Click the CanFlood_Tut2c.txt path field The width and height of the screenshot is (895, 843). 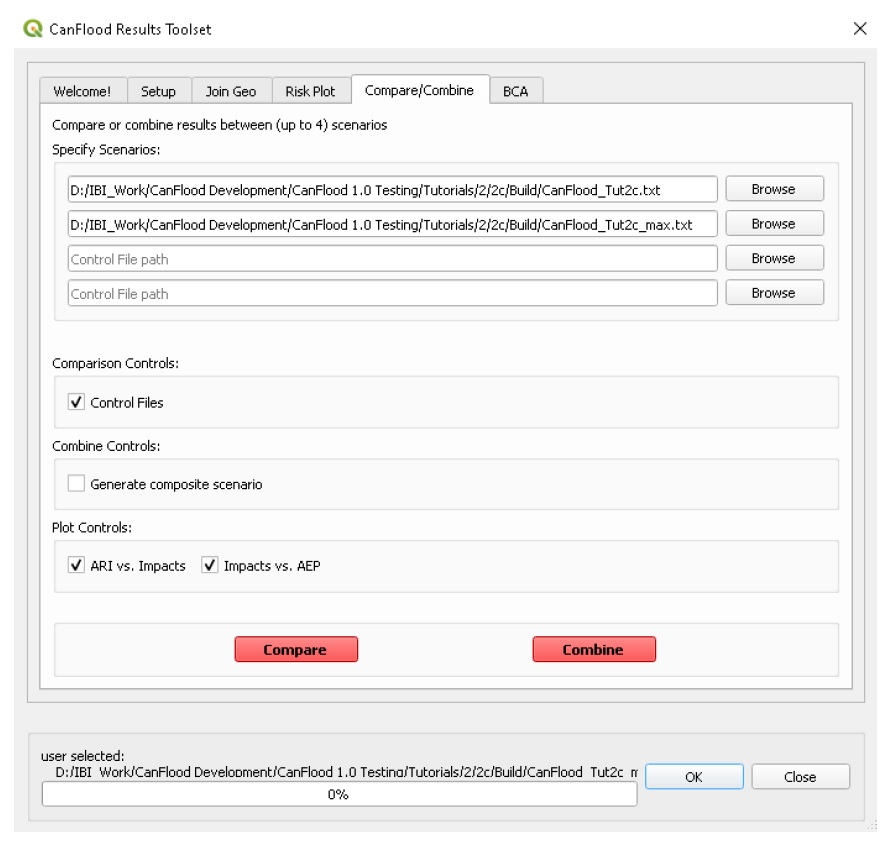(x=392, y=189)
